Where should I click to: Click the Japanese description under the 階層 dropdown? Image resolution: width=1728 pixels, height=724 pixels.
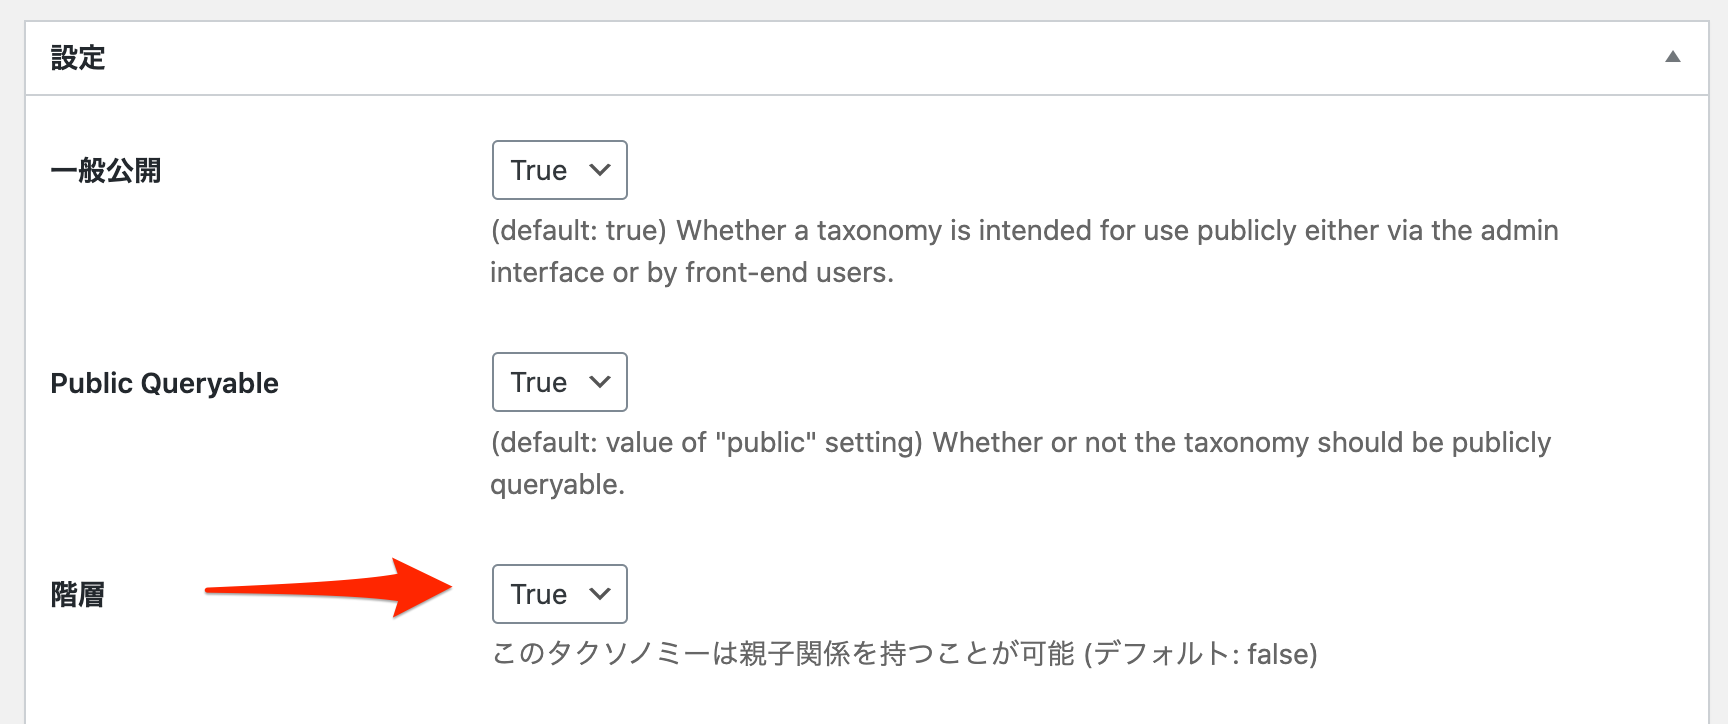pyautogui.click(x=904, y=654)
